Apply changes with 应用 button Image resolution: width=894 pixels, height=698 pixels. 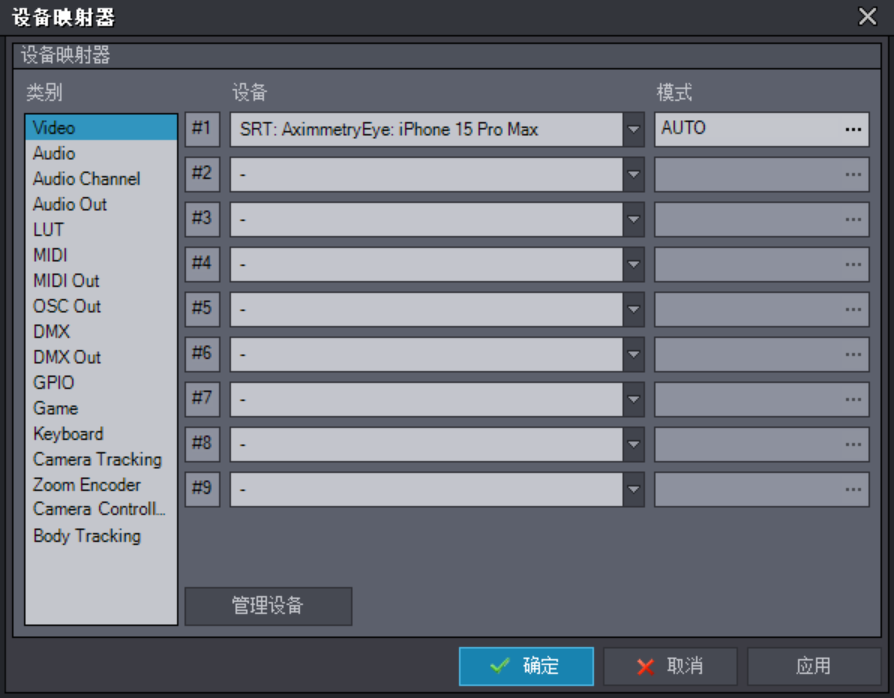(814, 666)
